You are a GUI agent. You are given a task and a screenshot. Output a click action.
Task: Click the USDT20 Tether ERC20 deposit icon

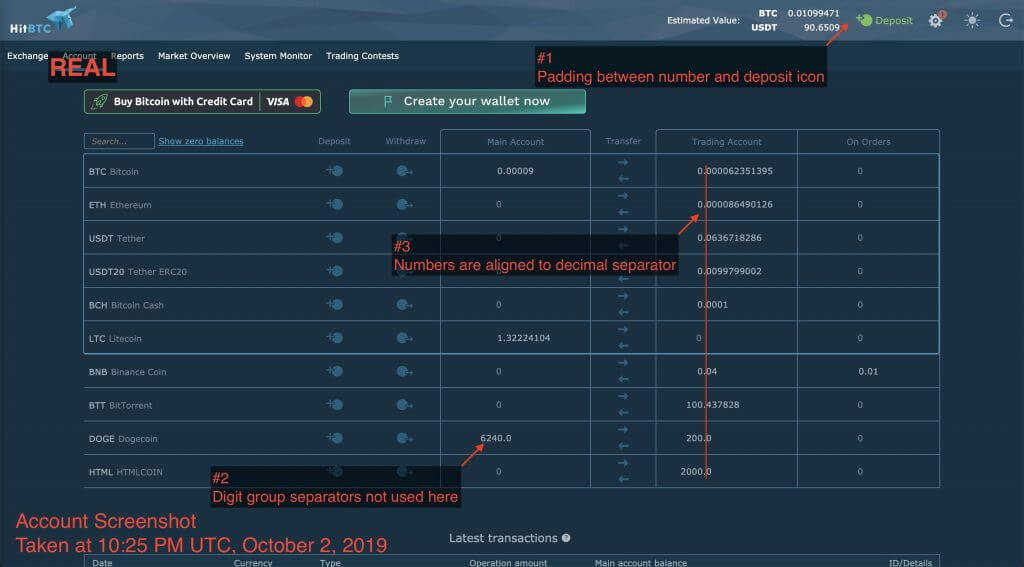[334, 271]
